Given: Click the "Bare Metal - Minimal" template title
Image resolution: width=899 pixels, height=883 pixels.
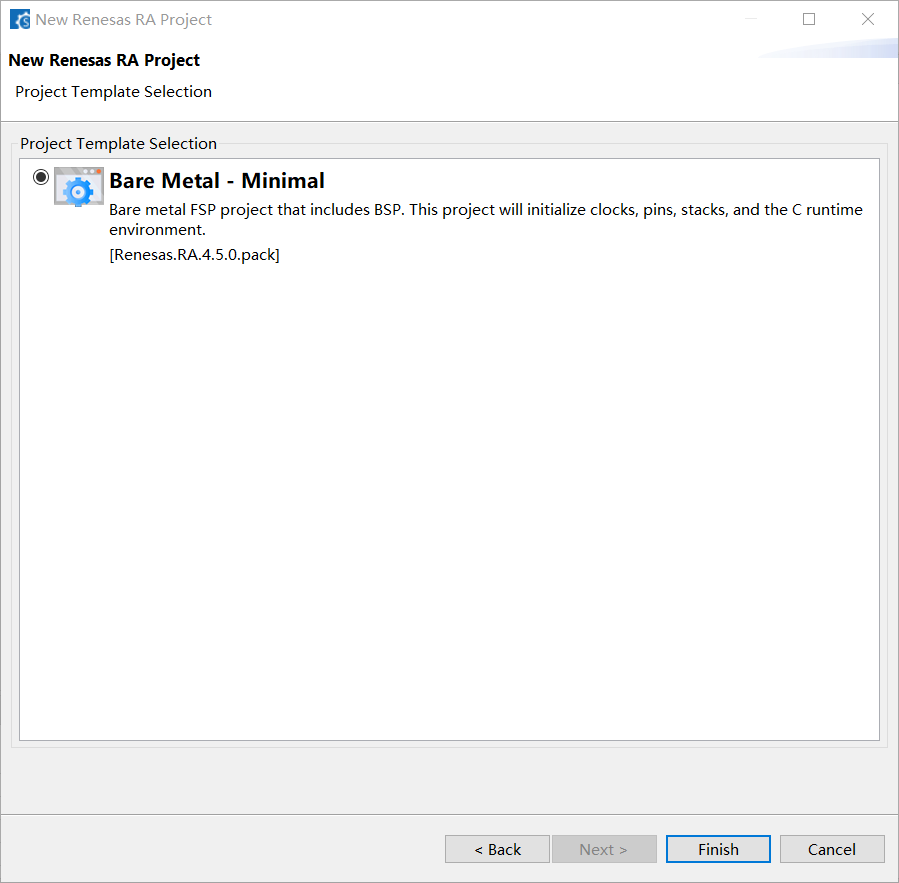Looking at the screenshot, I should (217, 181).
